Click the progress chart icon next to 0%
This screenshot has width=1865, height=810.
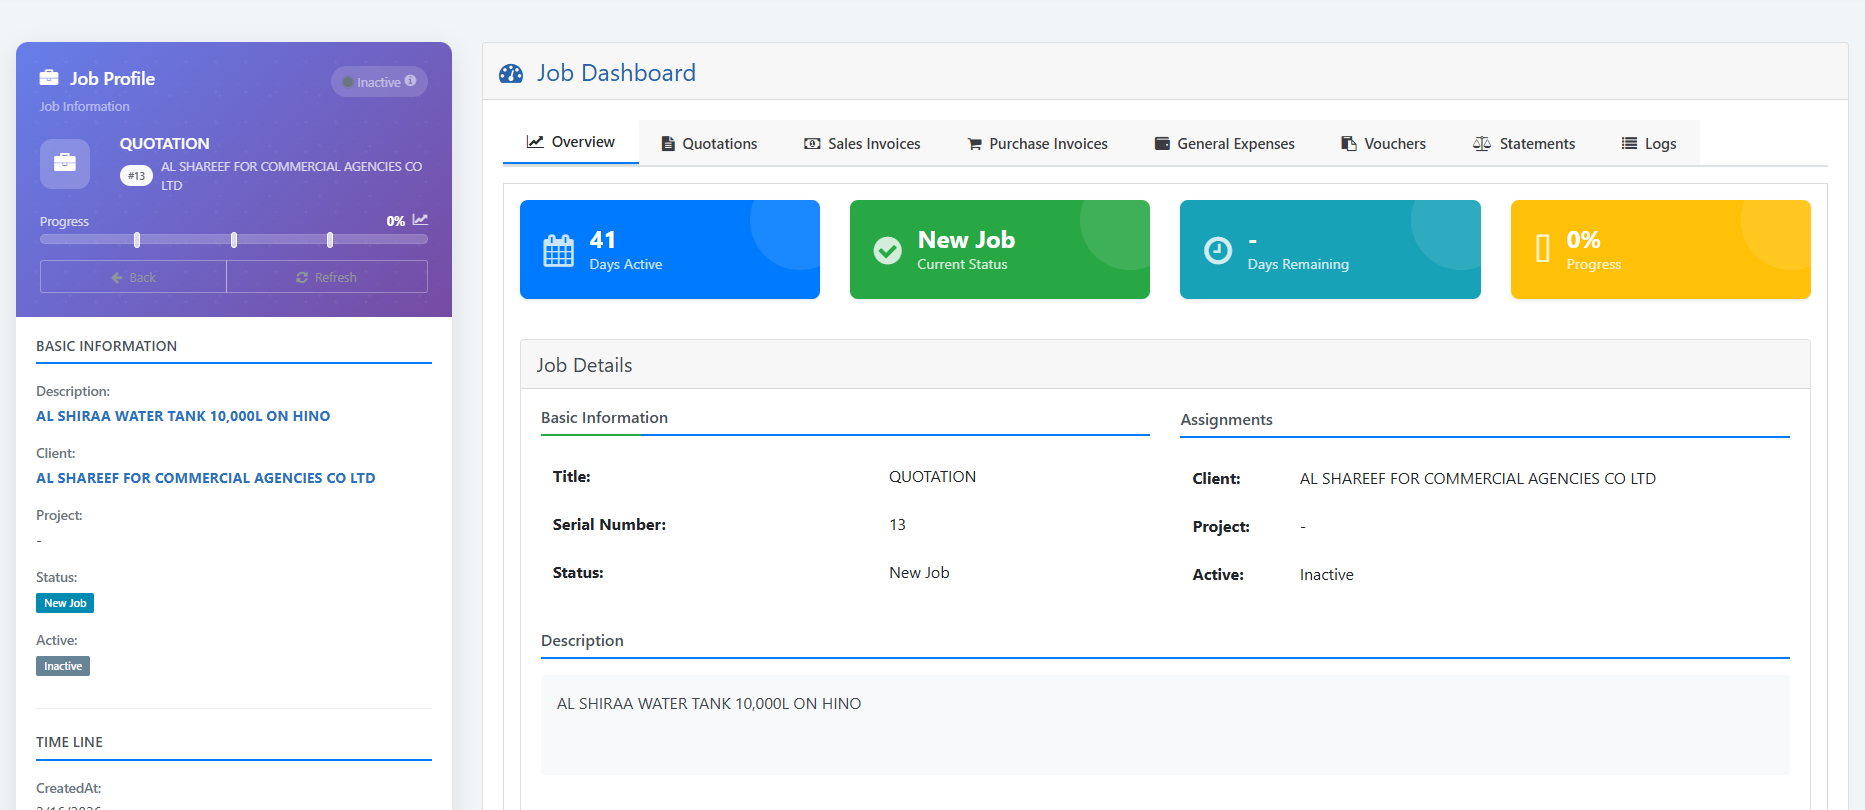coord(420,220)
